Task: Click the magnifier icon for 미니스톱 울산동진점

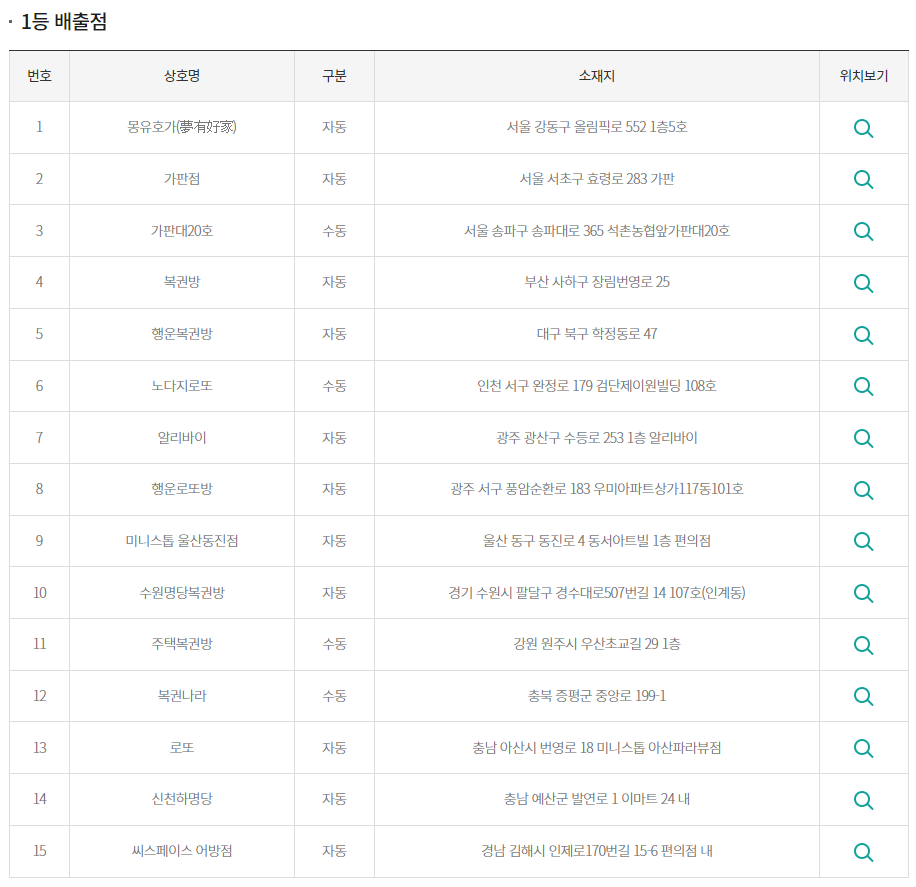Action: click(x=862, y=541)
